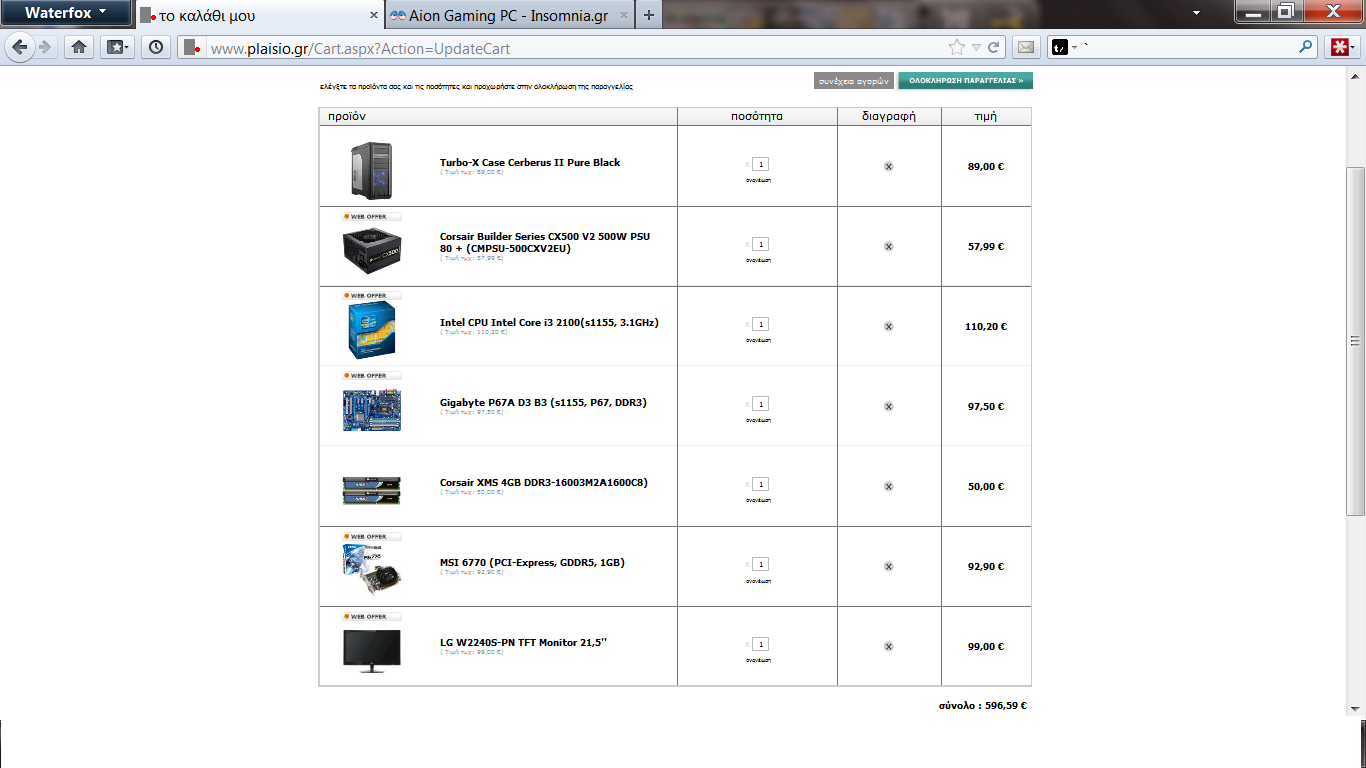Click 'ανανέωση' under Turbo-X Case quantity
This screenshot has width=1366, height=768.
tap(758, 180)
